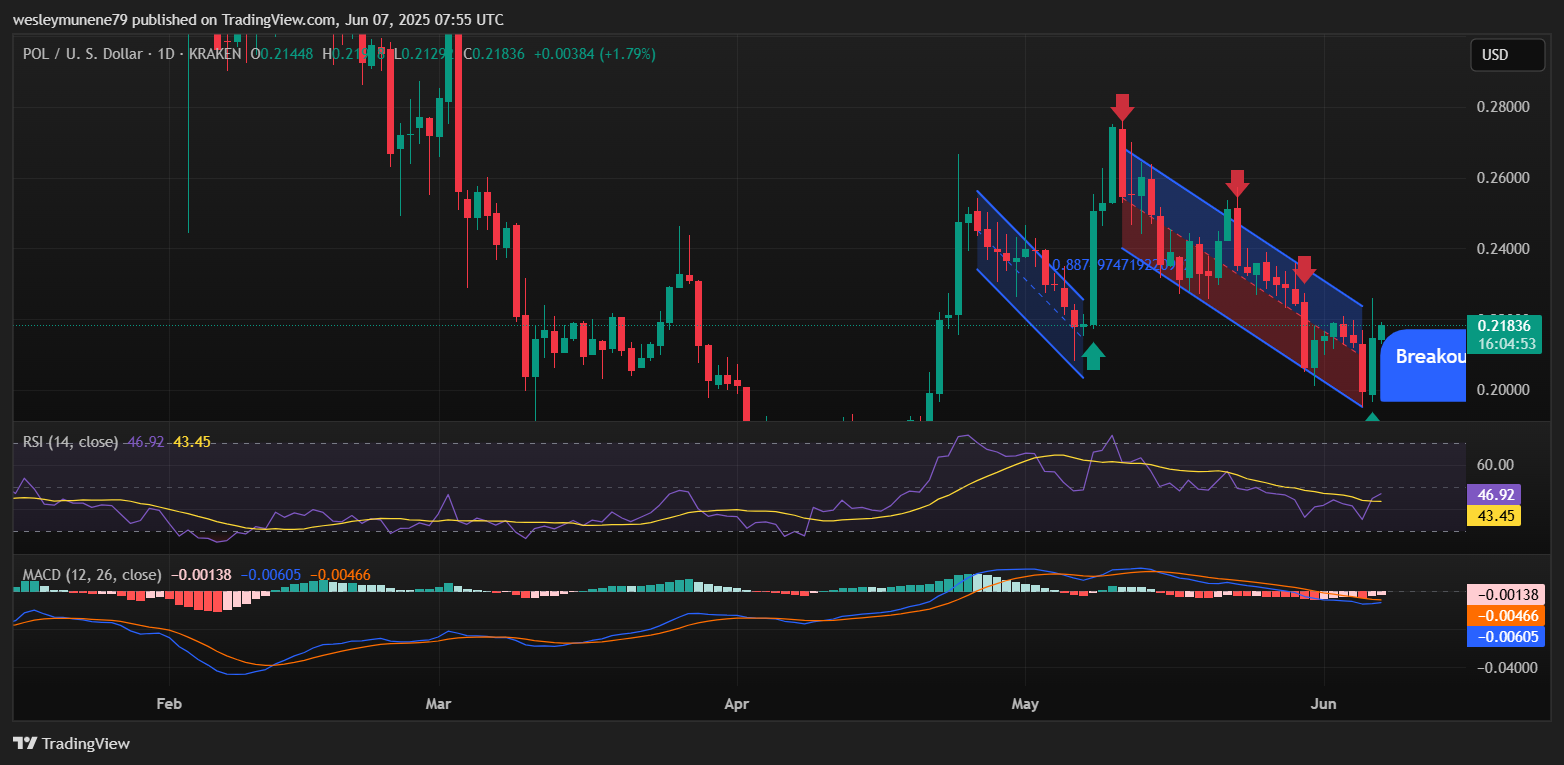This screenshot has width=1564, height=765.
Task: Select the green up arrow at the June low
Action: (x=1373, y=417)
